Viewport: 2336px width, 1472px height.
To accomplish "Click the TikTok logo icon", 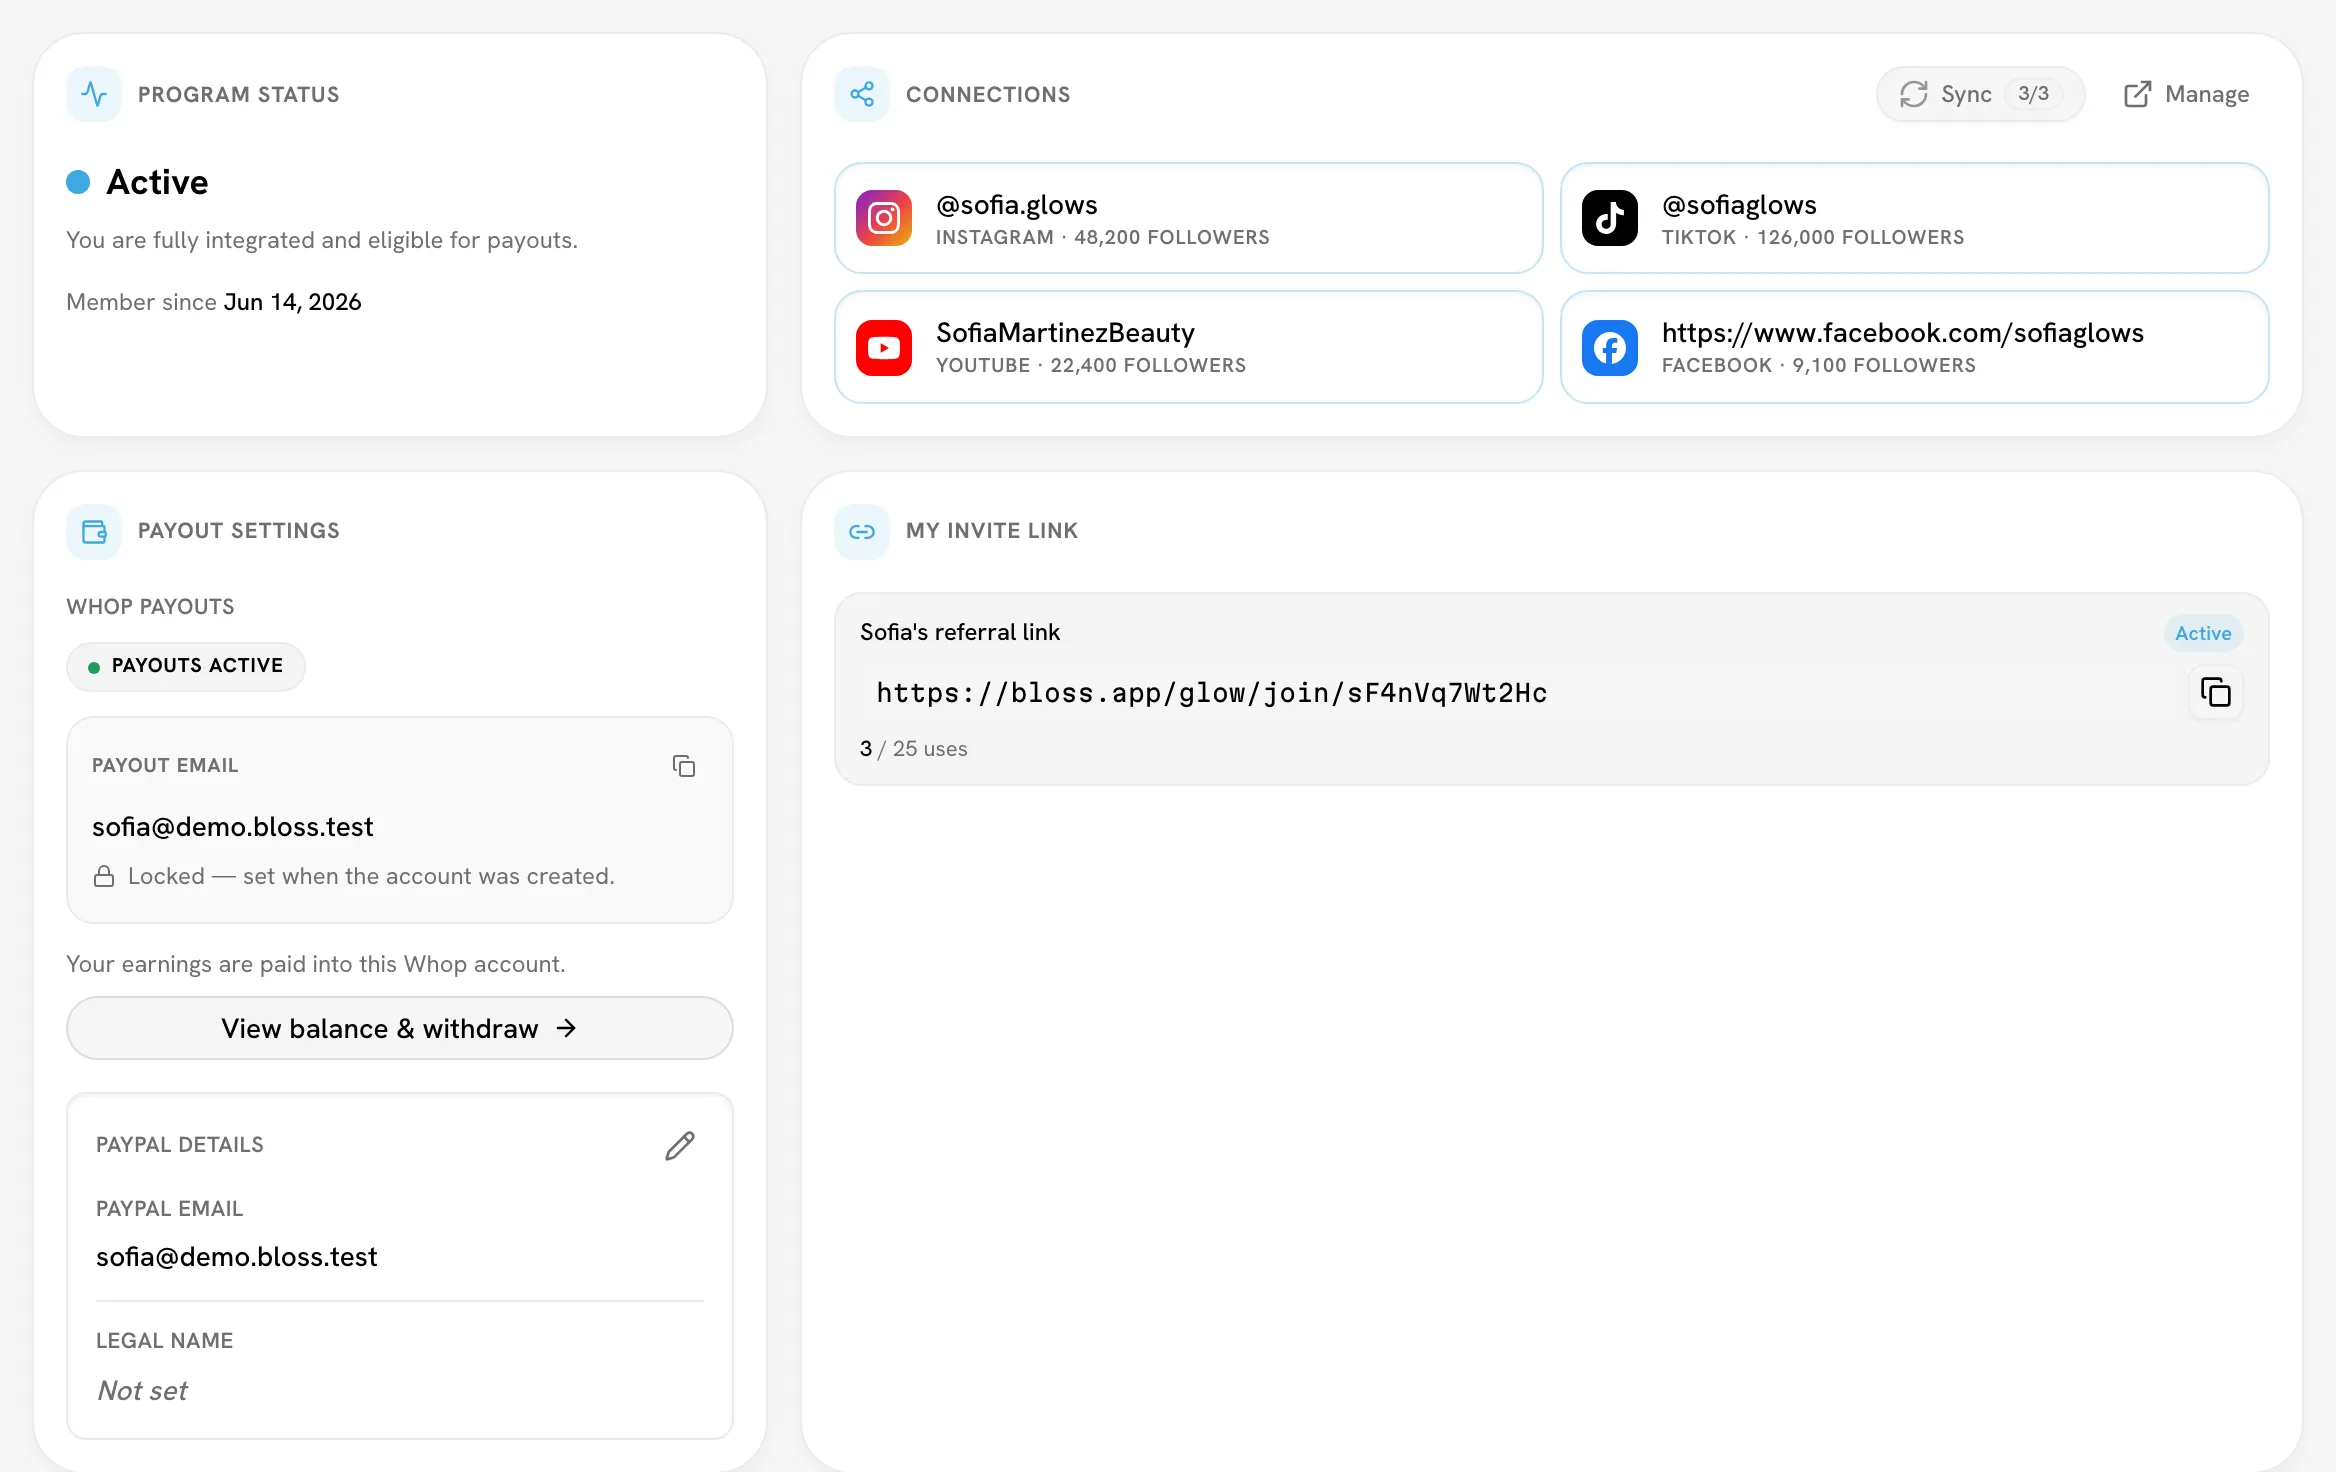I will [x=1610, y=218].
